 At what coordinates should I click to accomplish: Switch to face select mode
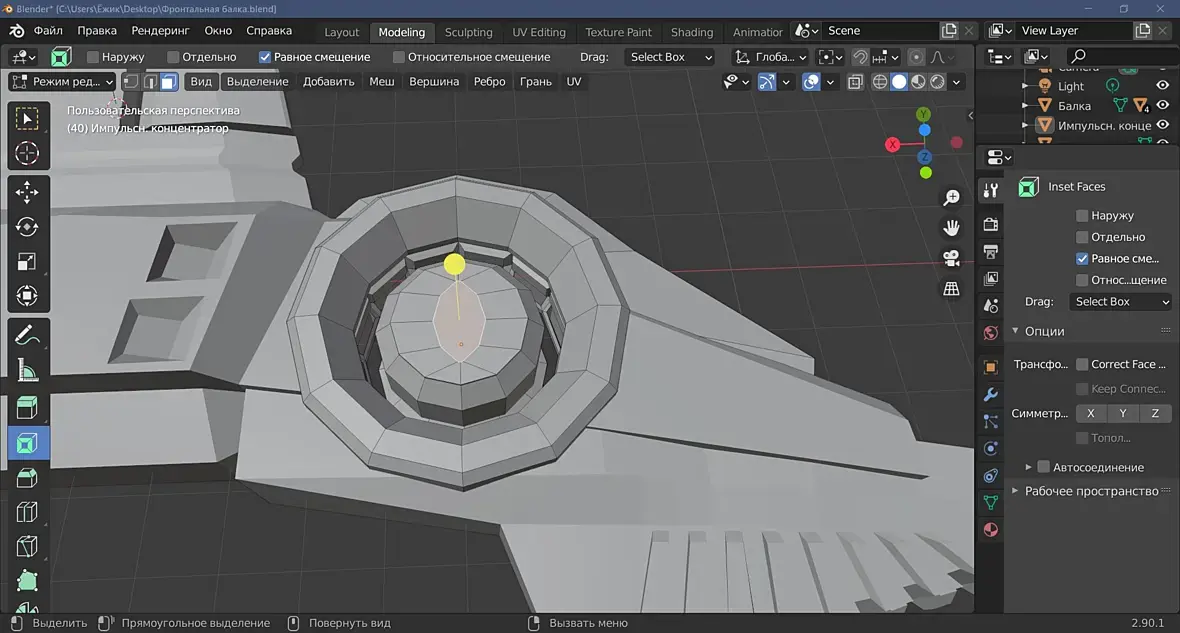click(169, 82)
